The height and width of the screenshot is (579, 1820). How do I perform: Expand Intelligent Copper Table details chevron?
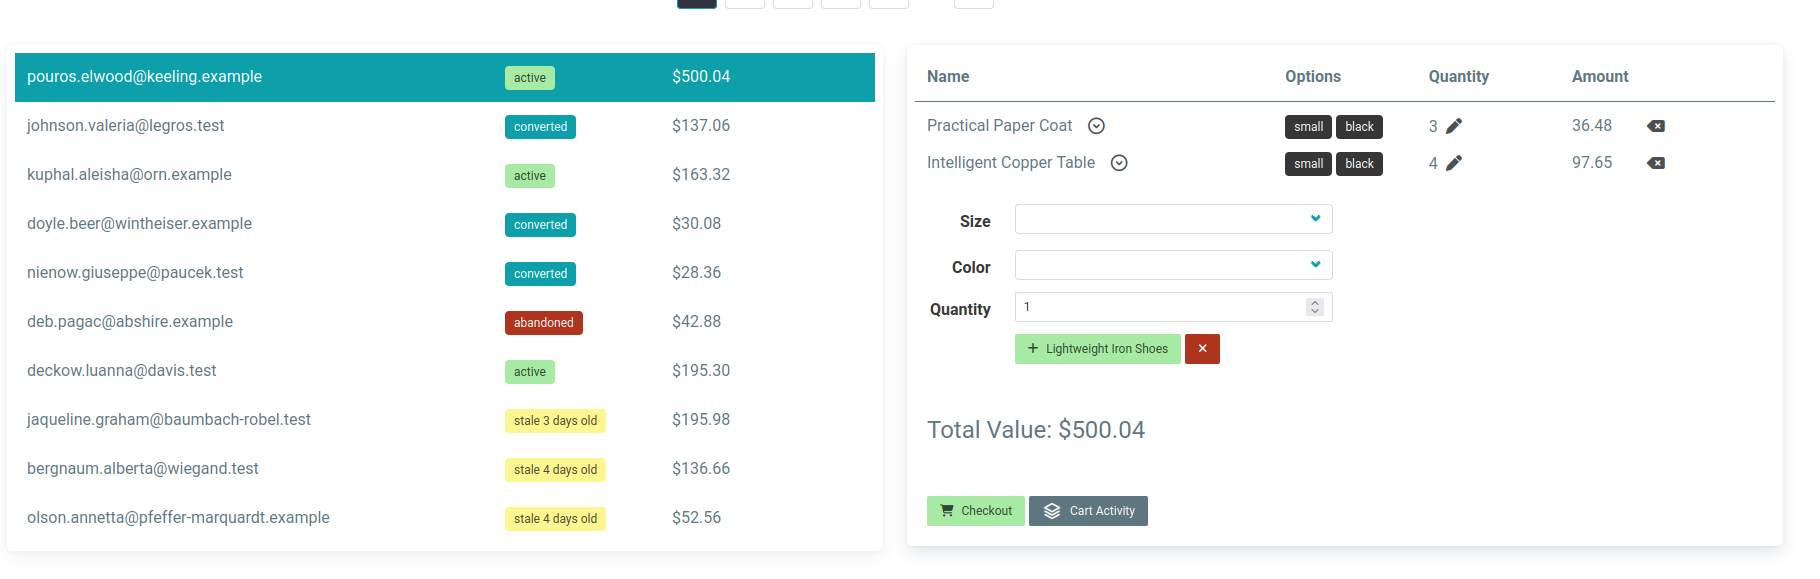pyautogui.click(x=1119, y=163)
